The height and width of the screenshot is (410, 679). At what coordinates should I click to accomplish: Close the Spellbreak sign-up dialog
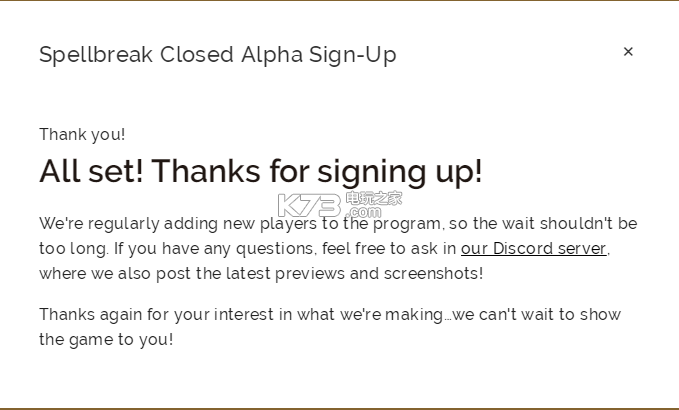click(x=628, y=52)
